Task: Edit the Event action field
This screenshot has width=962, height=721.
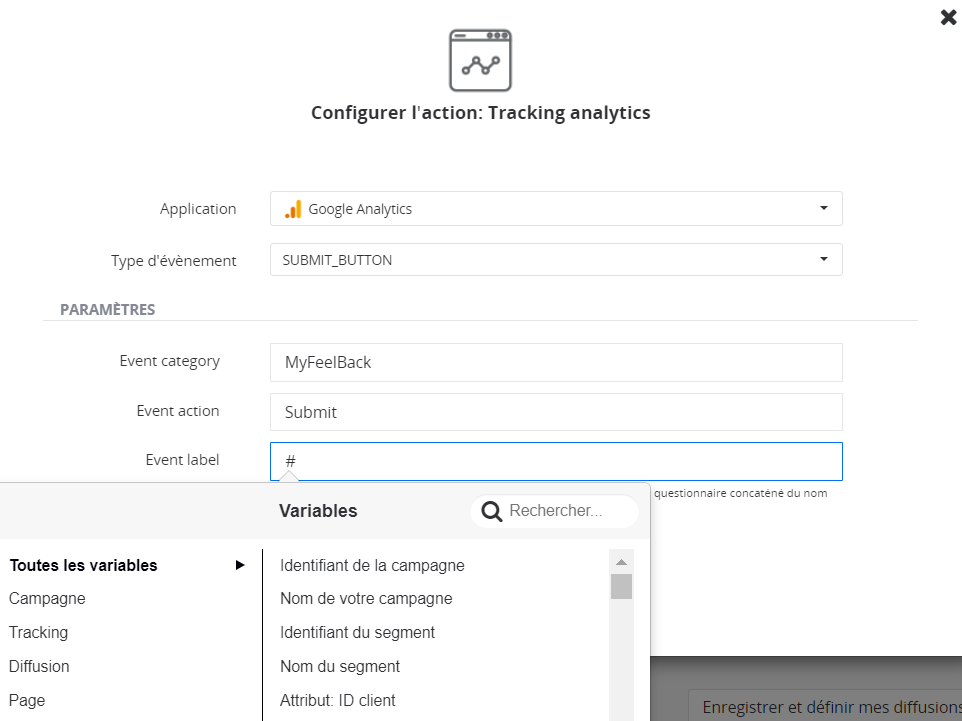Action: click(556, 412)
